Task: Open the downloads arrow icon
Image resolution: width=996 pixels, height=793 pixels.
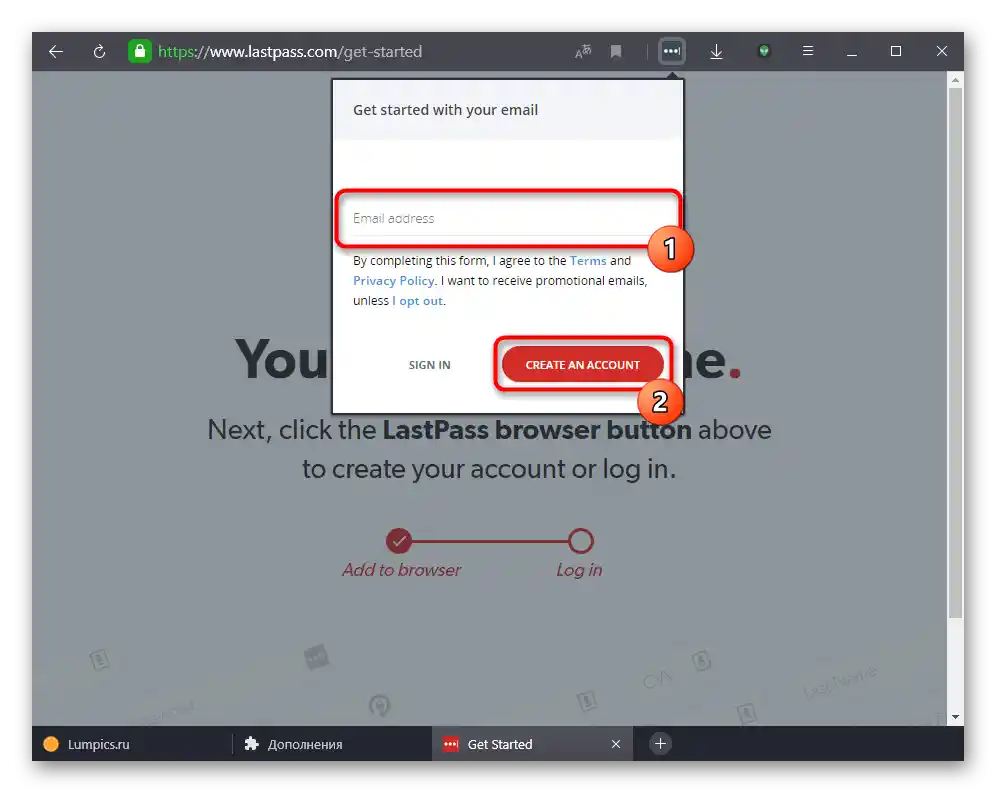Action: pyautogui.click(x=716, y=51)
